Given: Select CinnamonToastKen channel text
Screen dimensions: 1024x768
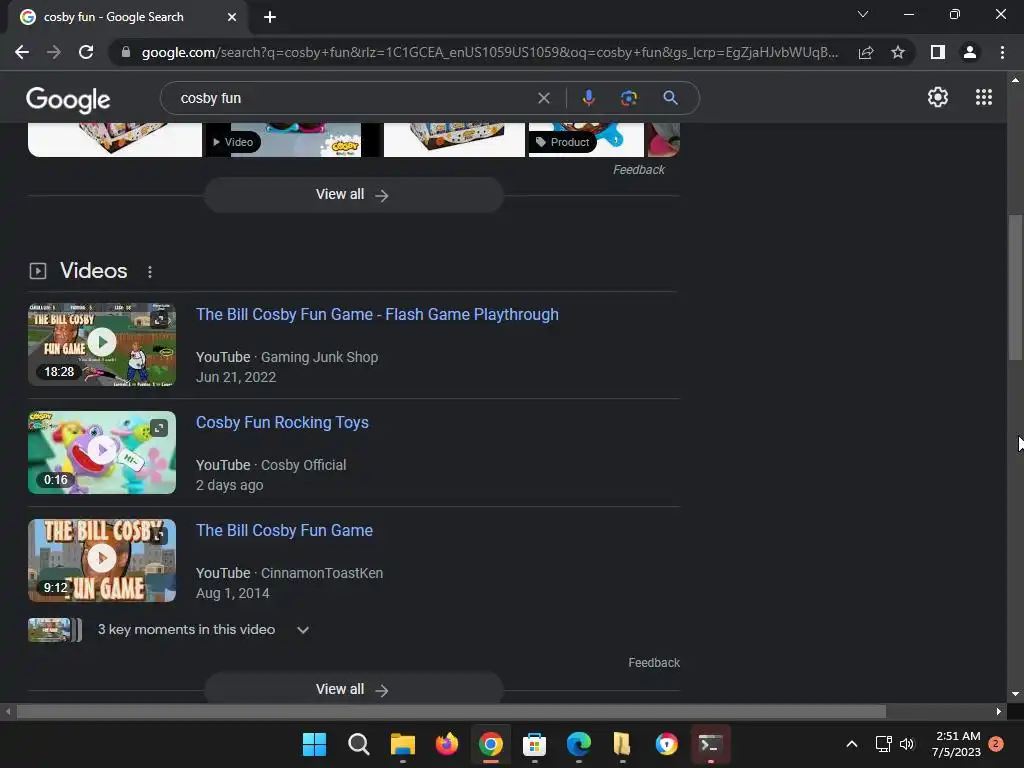Looking at the screenshot, I should tap(322, 573).
